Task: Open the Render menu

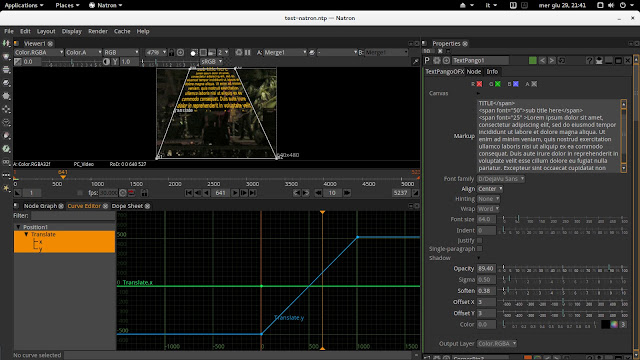Action: click(98, 31)
